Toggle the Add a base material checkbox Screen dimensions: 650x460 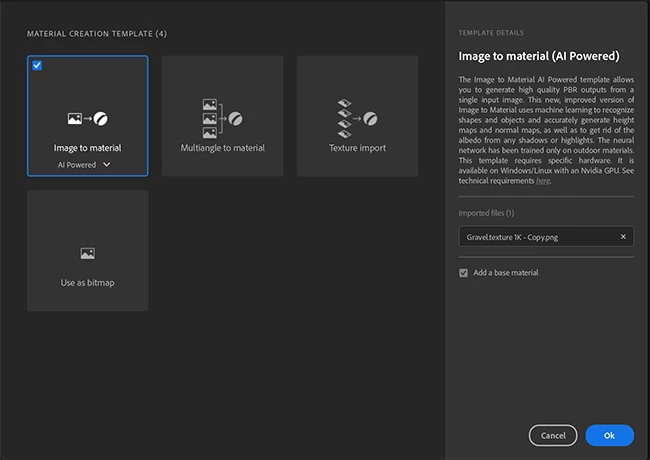(462, 273)
